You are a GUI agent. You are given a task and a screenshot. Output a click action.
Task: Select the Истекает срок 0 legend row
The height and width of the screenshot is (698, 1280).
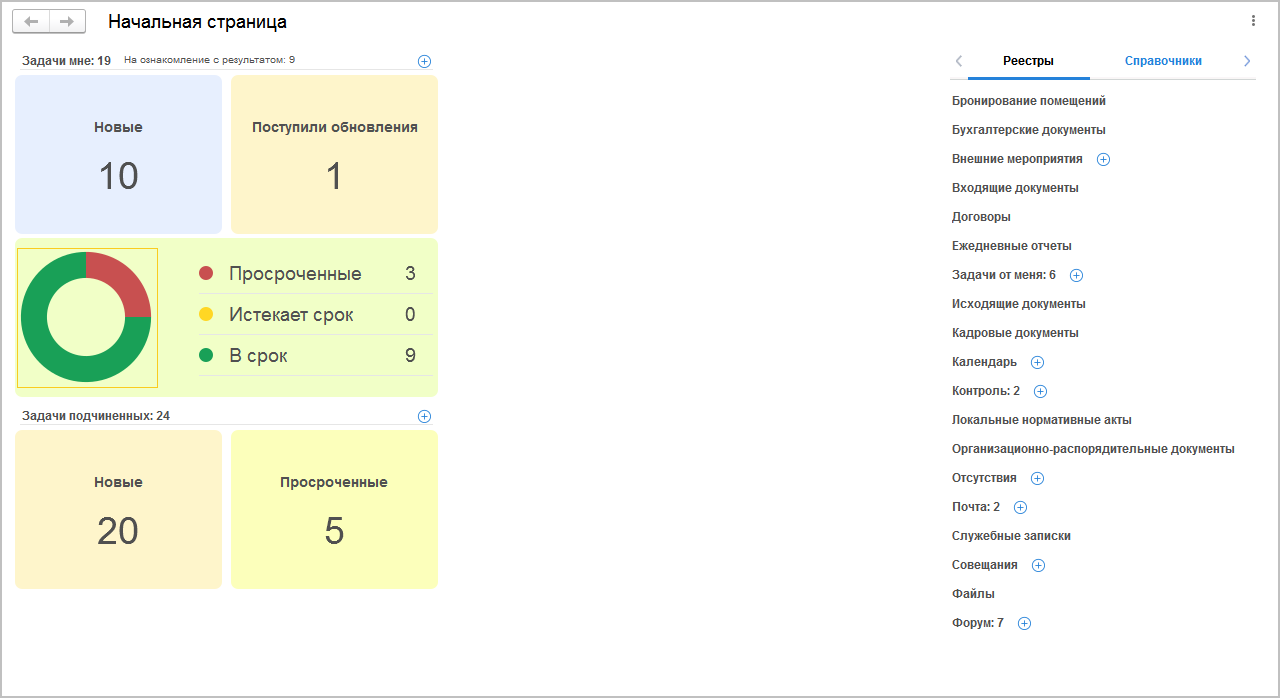pos(315,315)
